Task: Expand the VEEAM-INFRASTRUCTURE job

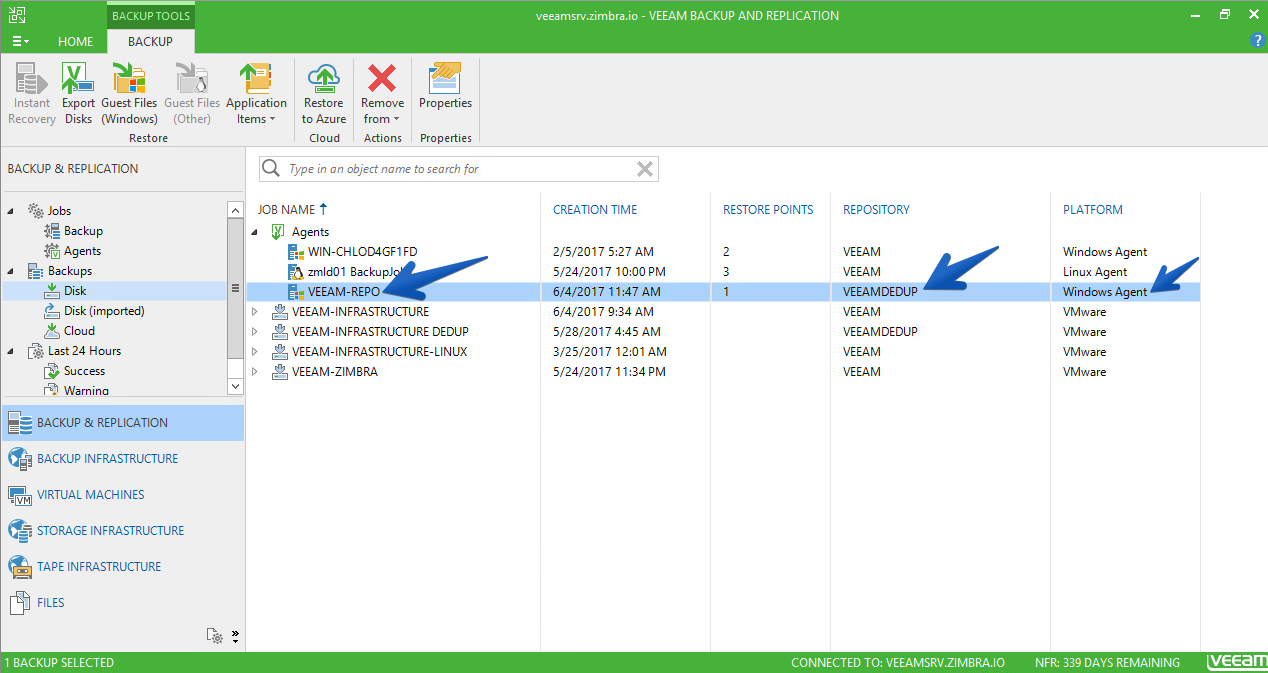Action: click(x=254, y=312)
